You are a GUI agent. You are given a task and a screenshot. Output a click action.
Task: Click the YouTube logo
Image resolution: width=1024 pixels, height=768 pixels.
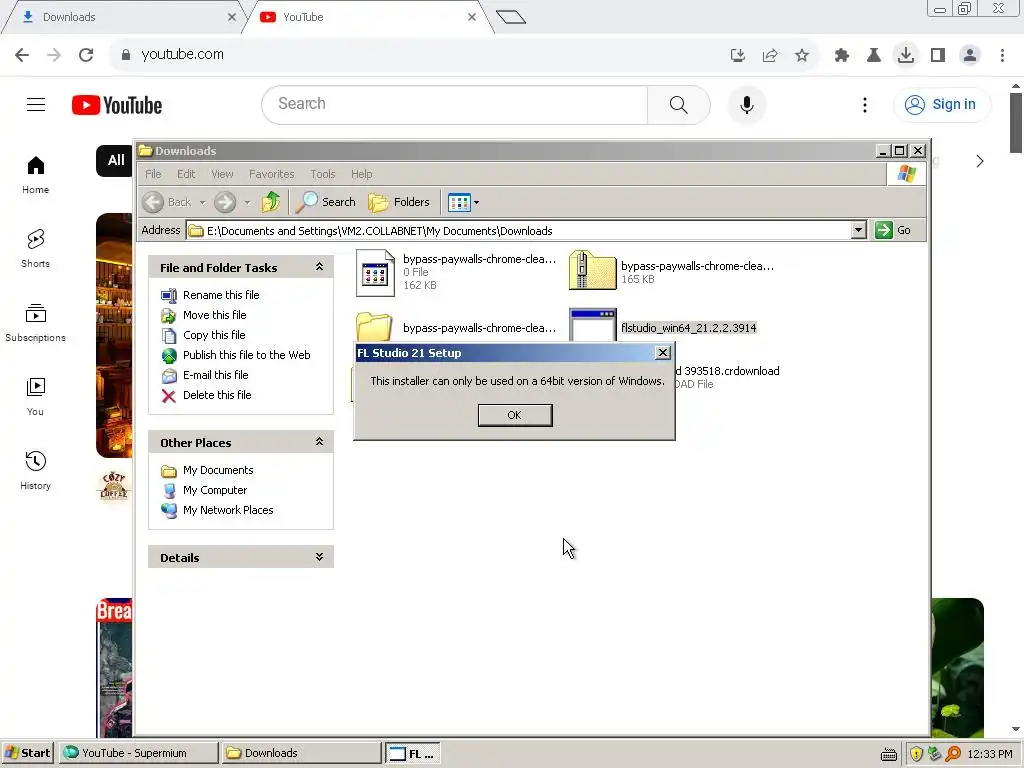[x=117, y=105]
